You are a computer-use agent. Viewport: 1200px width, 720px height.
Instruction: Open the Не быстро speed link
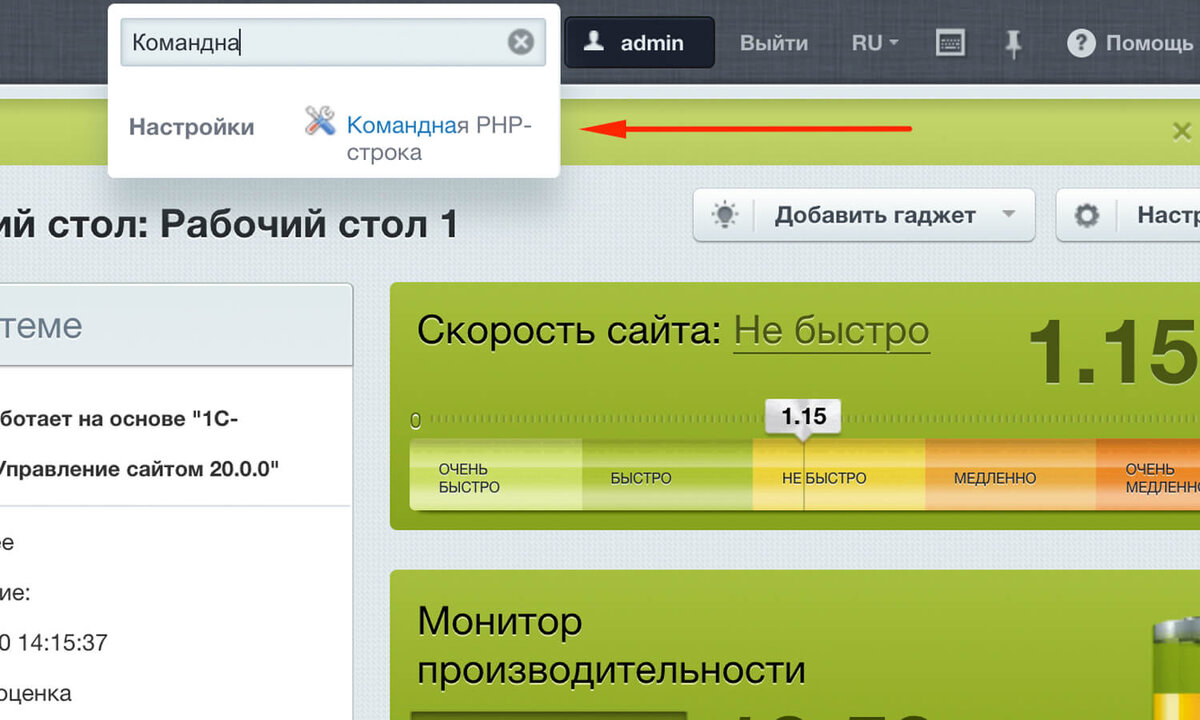(832, 330)
